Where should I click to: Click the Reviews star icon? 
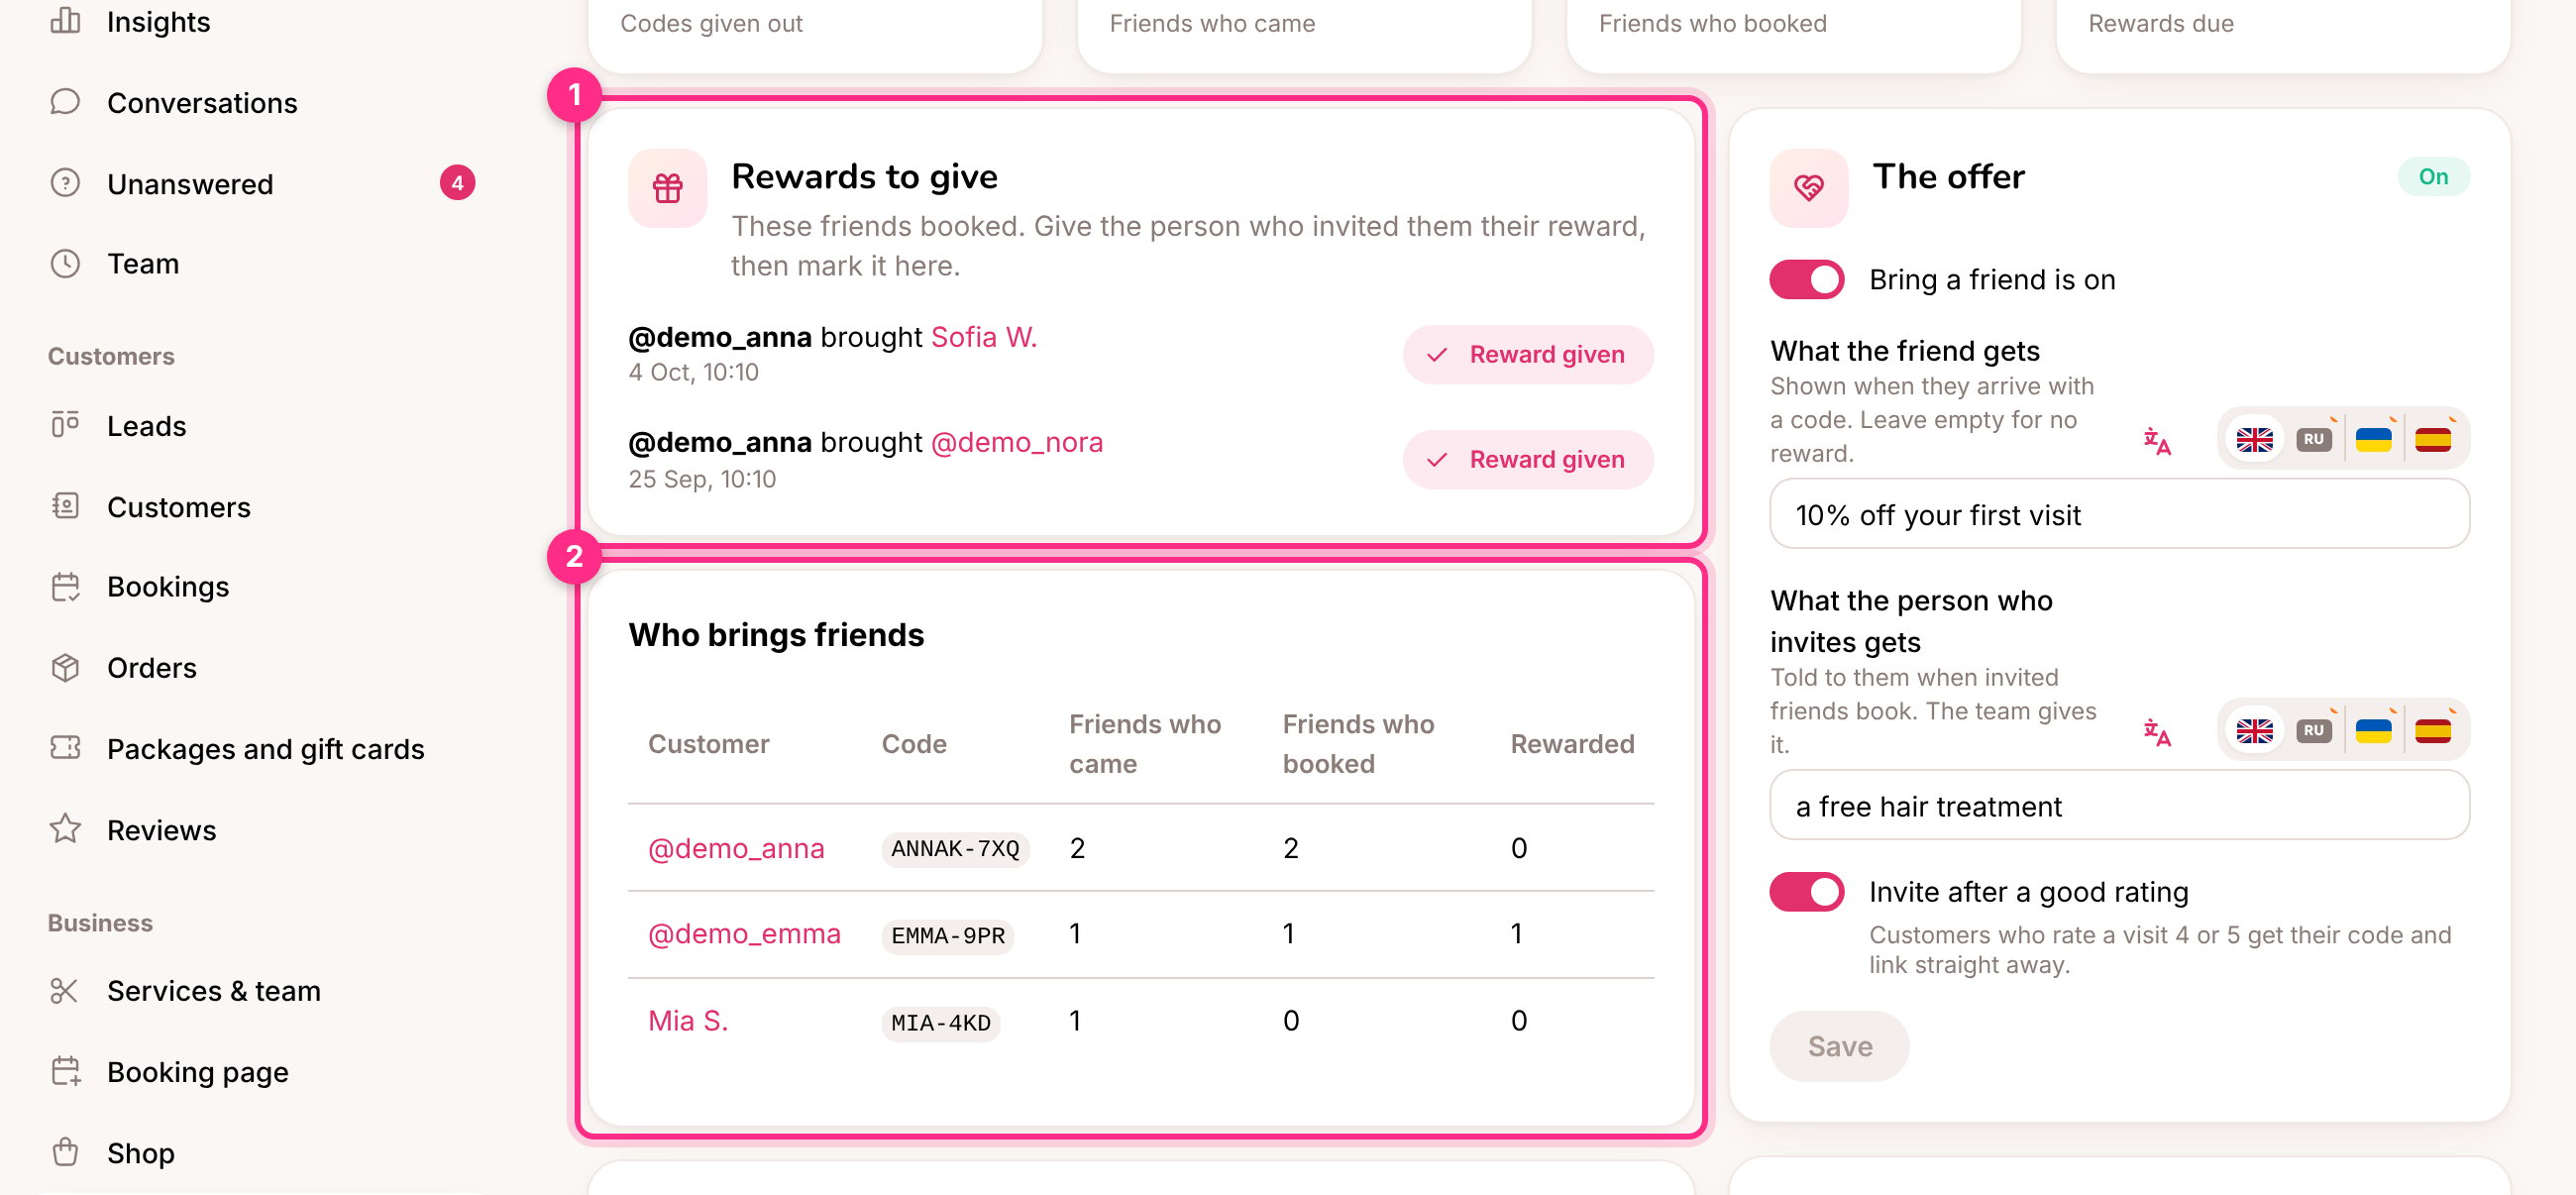(65, 829)
